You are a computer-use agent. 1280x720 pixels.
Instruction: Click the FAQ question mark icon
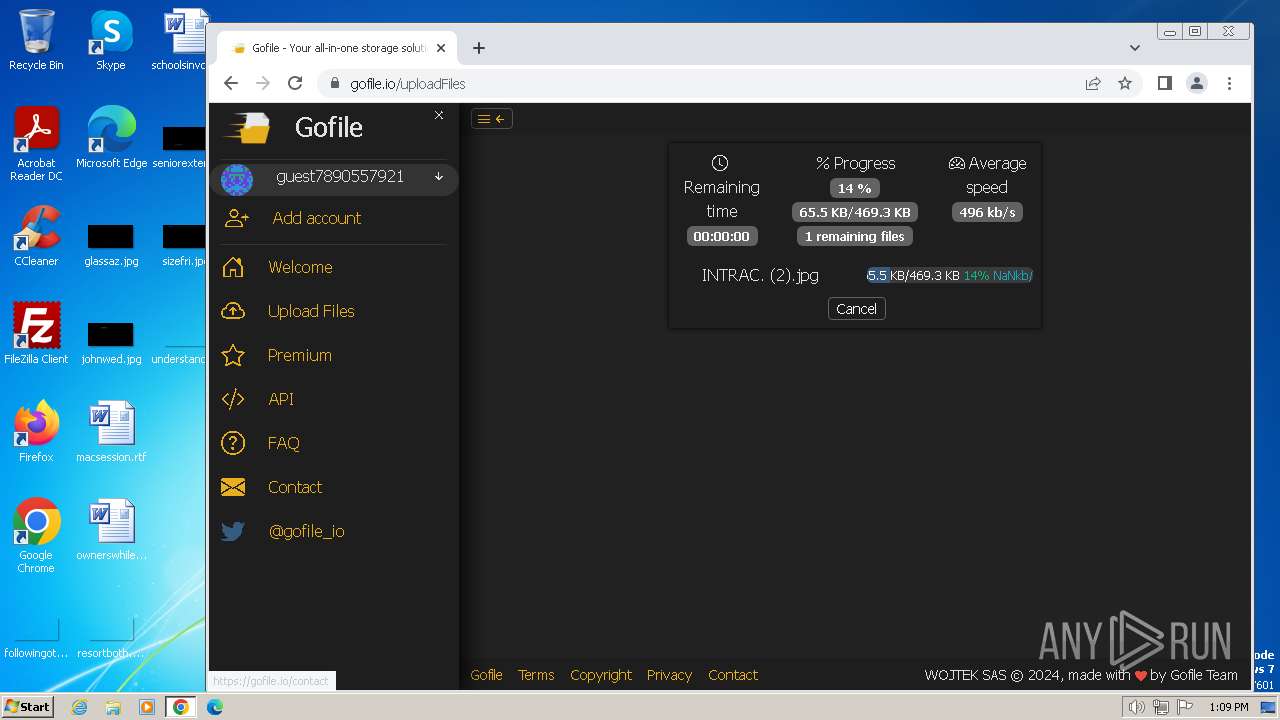(233, 443)
